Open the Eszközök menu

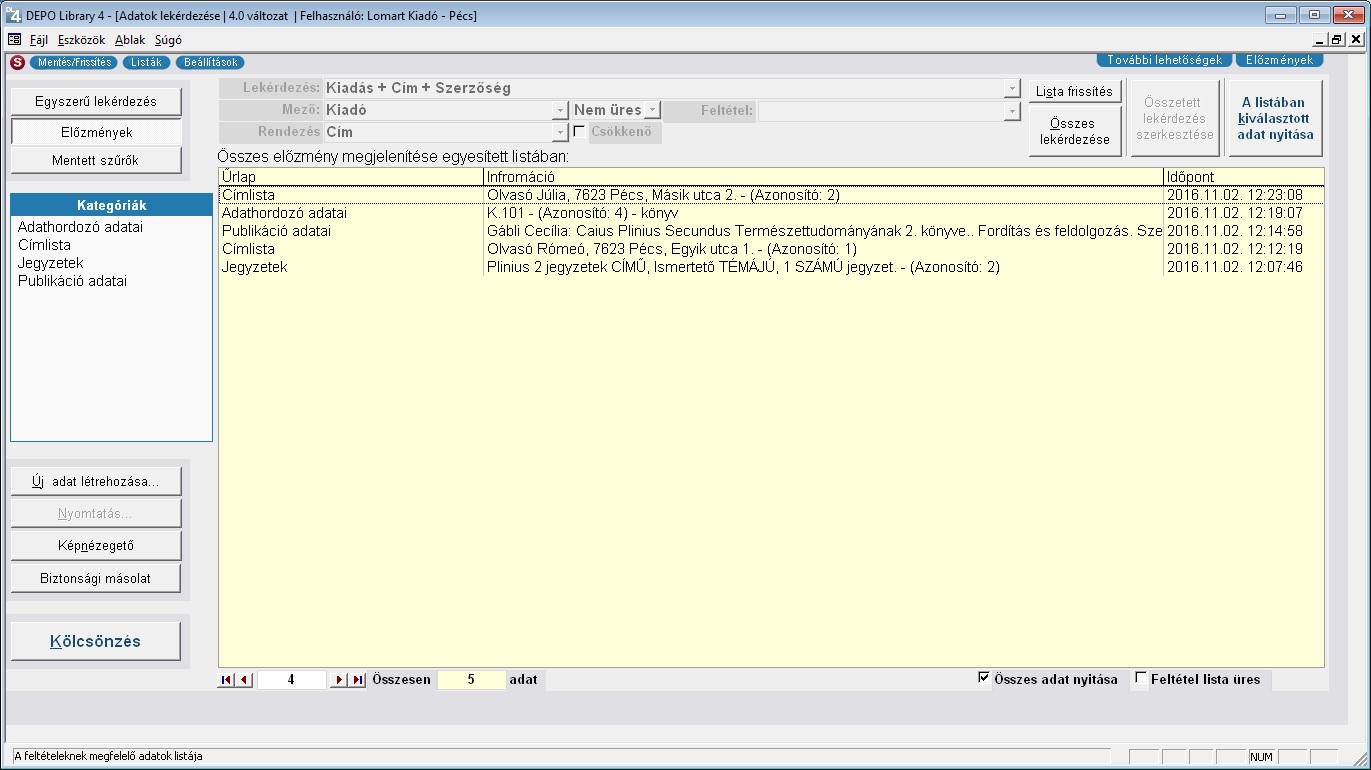click(x=81, y=40)
